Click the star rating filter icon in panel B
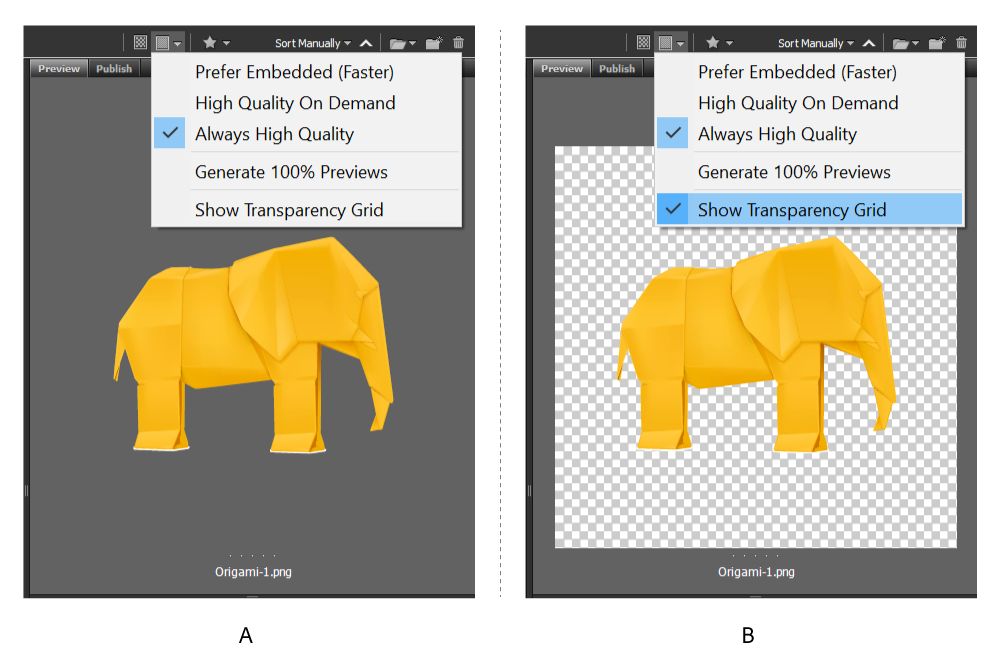 point(713,42)
